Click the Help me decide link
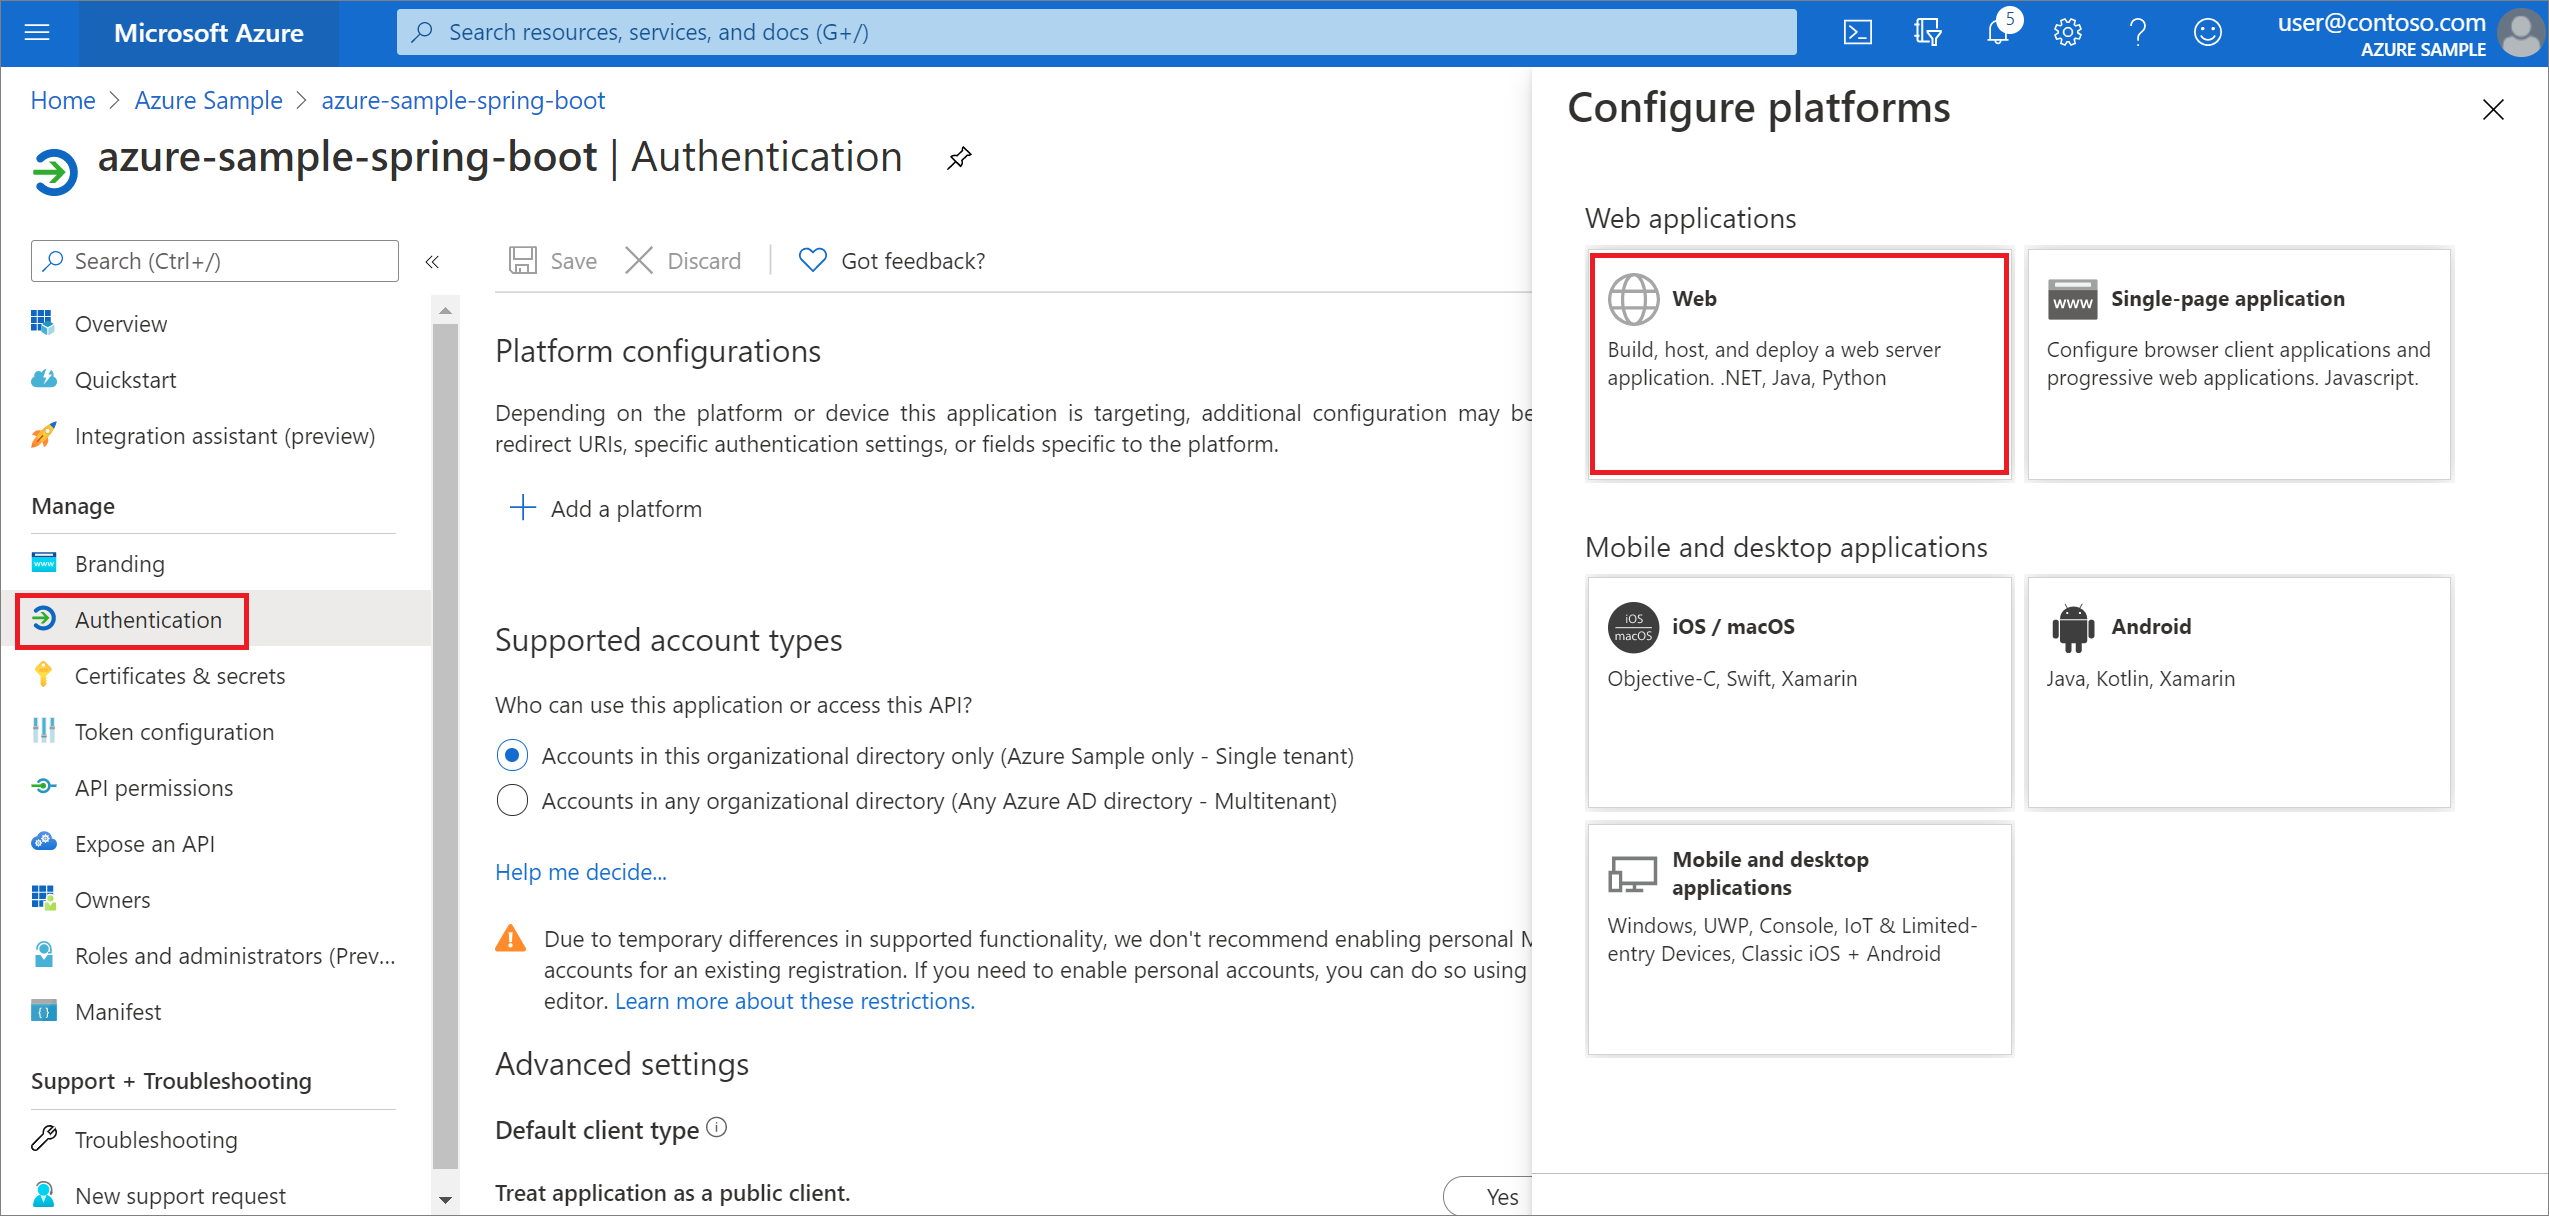 coord(581,871)
